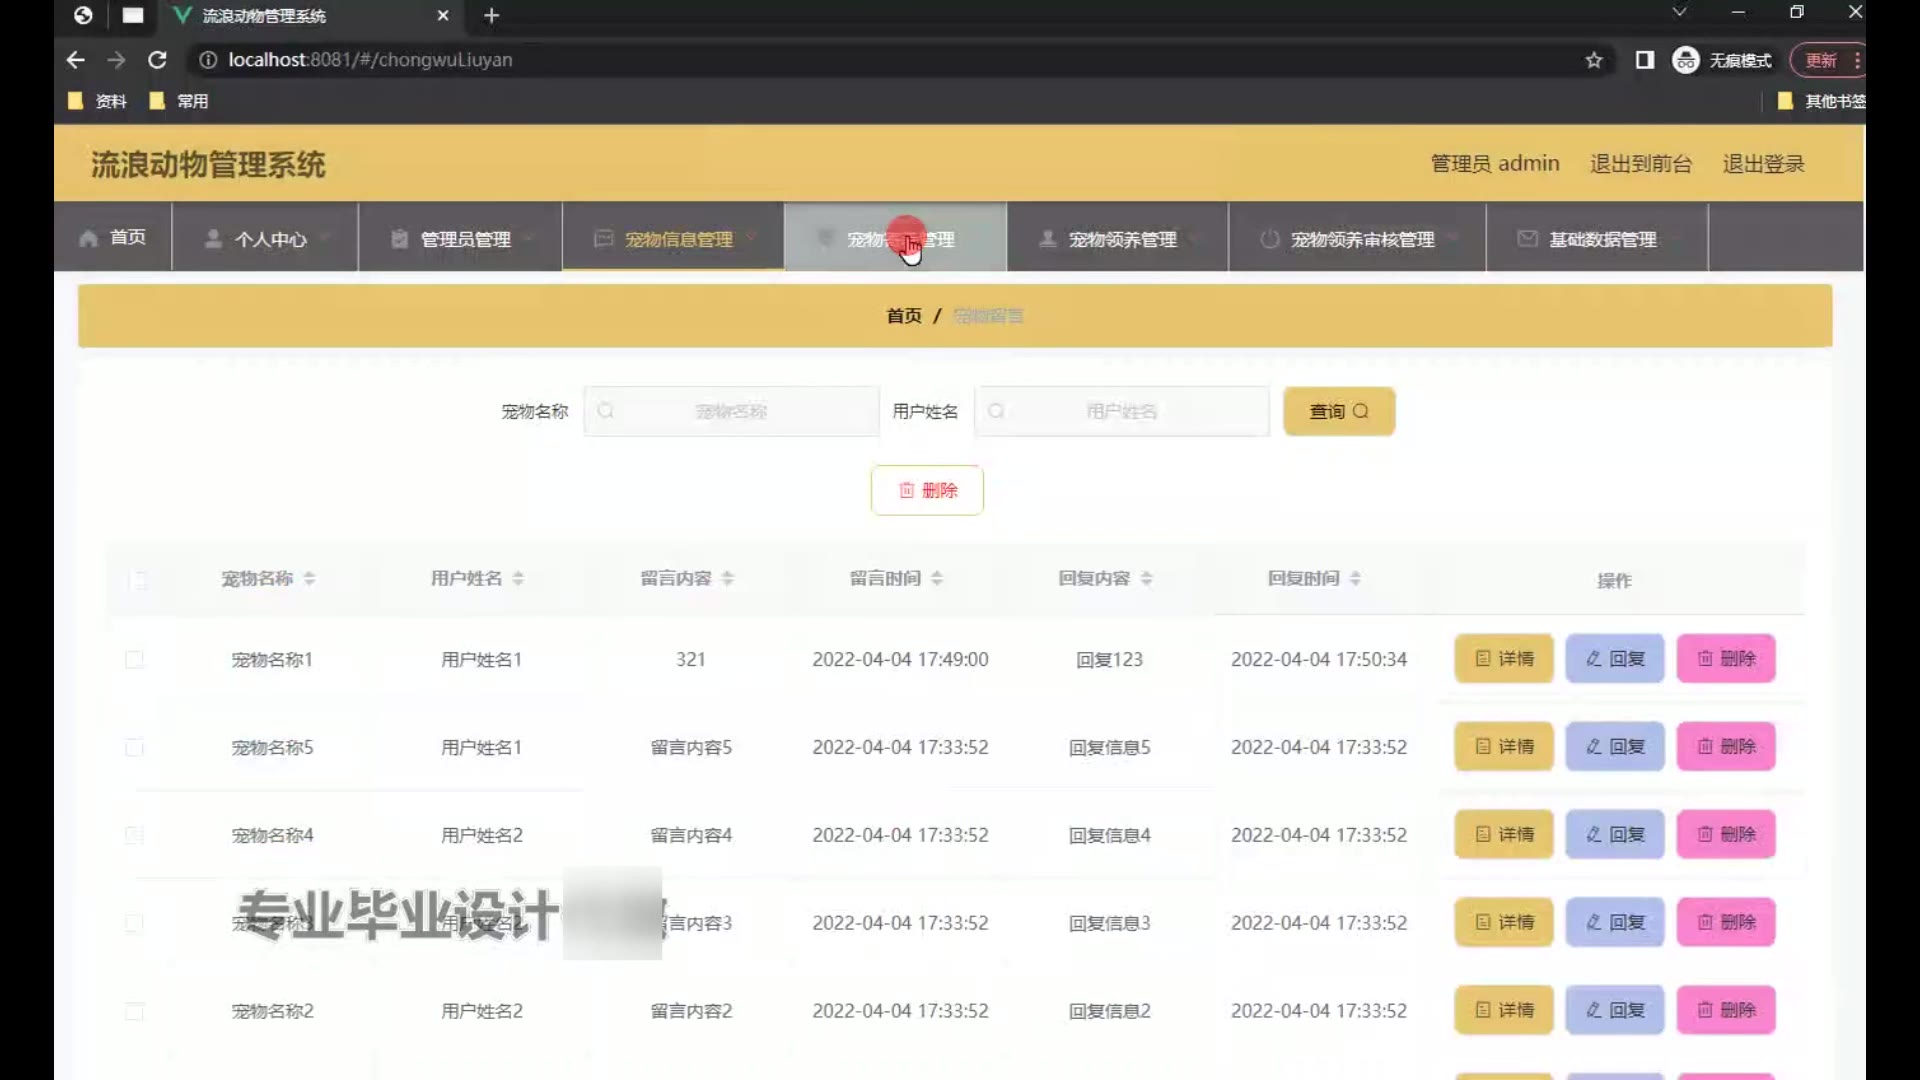Open the 宠物信息管理 menu

pyautogui.click(x=673, y=238)
